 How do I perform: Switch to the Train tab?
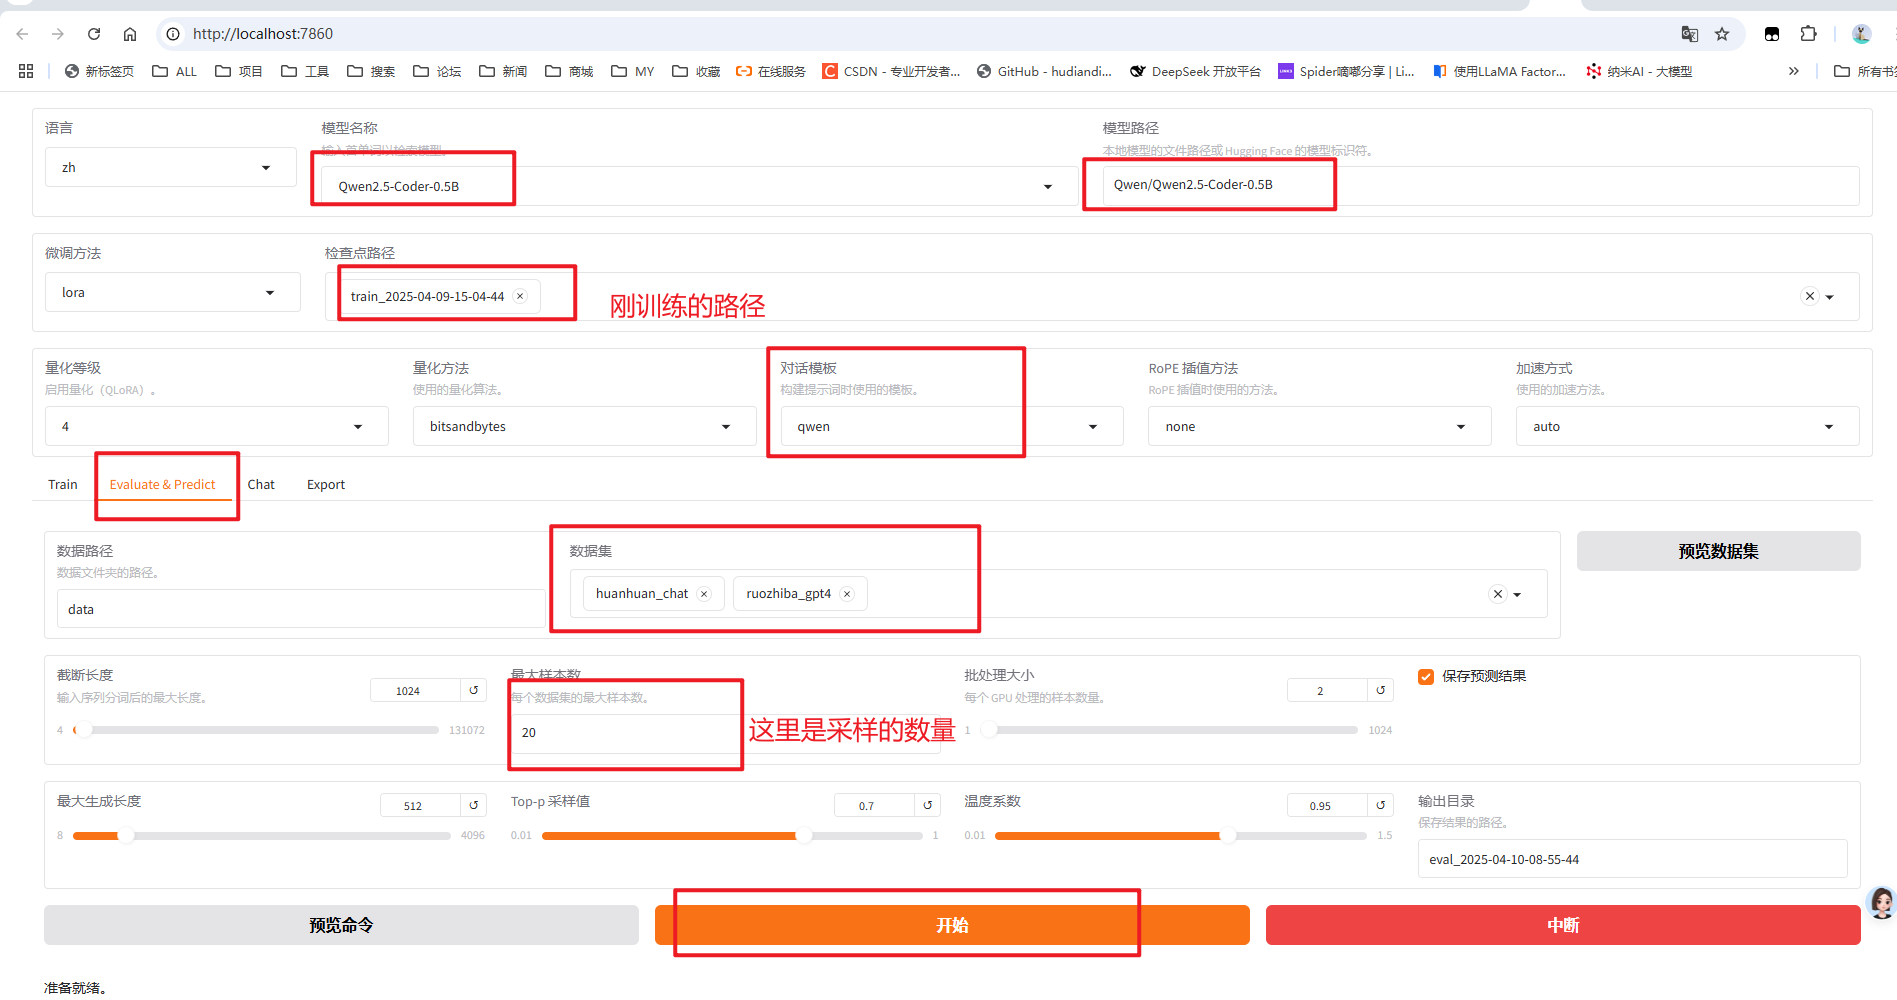tap(63, 484)
